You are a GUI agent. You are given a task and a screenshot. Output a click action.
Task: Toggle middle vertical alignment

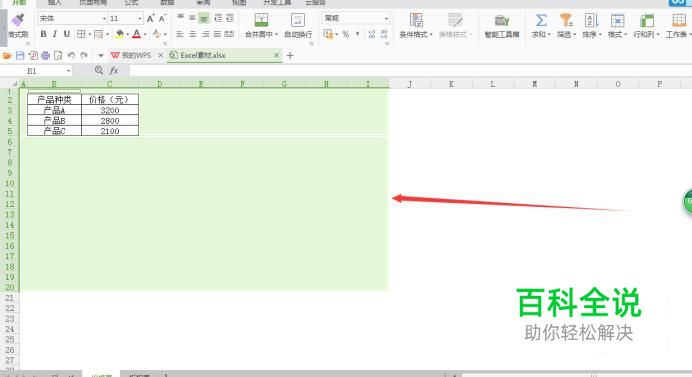(x=192, y=18)
